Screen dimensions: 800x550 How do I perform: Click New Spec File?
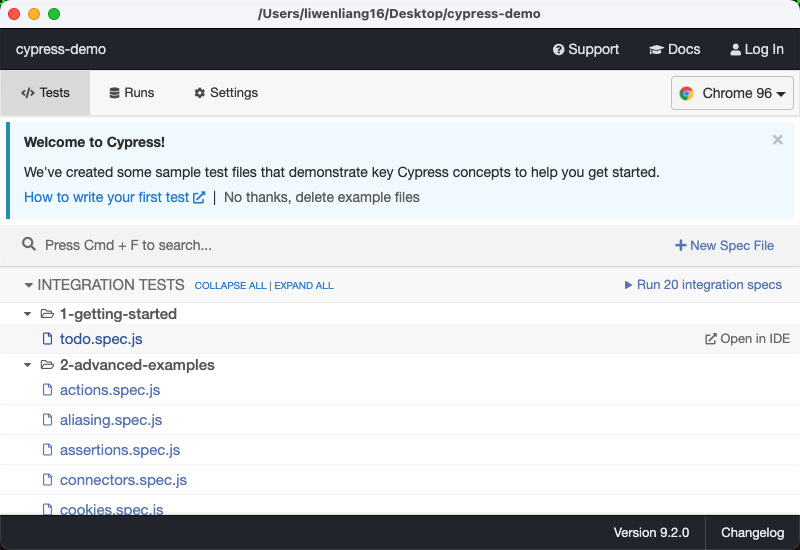724,245
